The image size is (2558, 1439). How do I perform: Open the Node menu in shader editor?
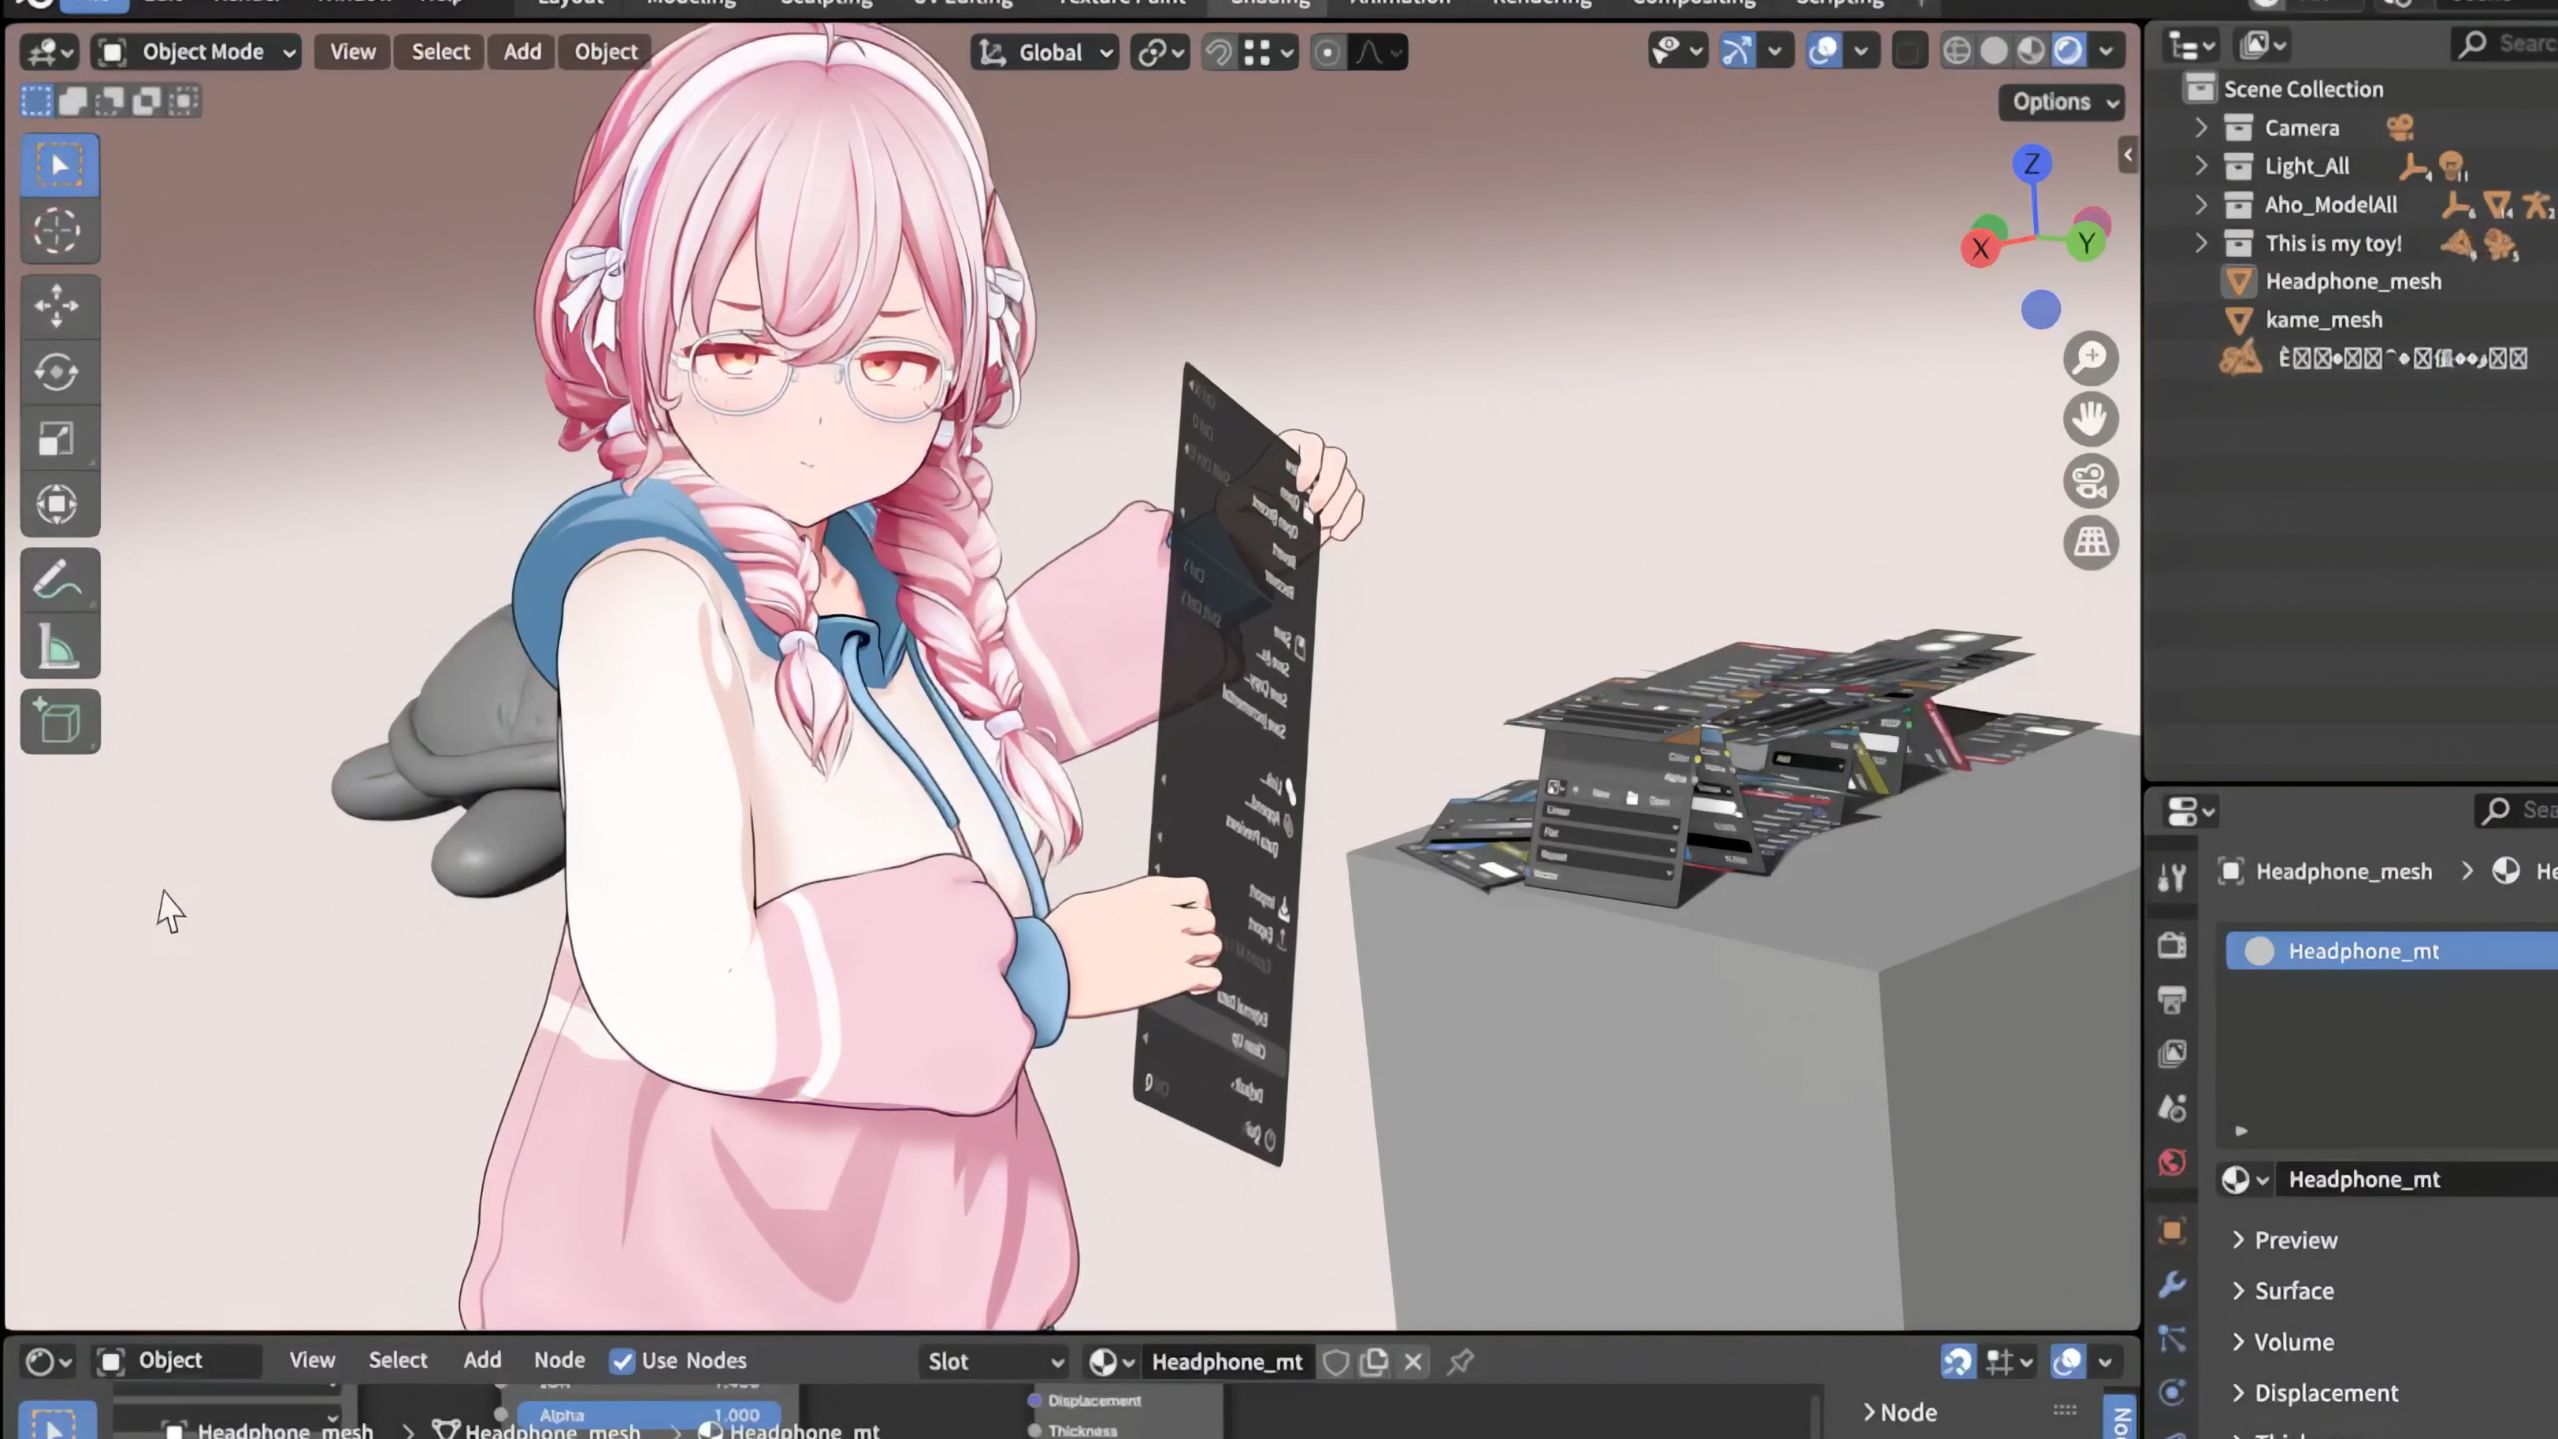tap(559, 1360)
